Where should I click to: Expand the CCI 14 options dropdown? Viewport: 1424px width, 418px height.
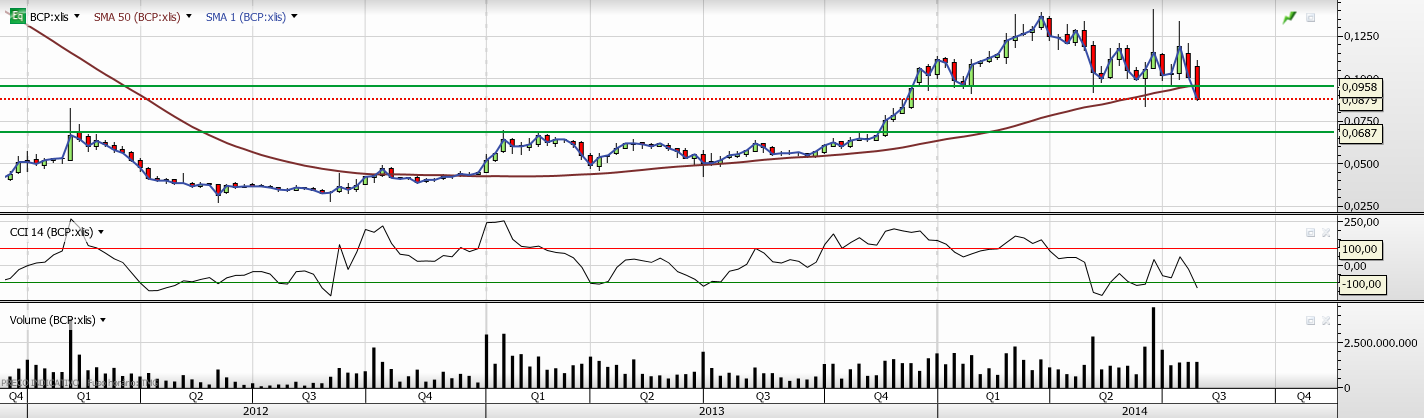coord(103,232)
